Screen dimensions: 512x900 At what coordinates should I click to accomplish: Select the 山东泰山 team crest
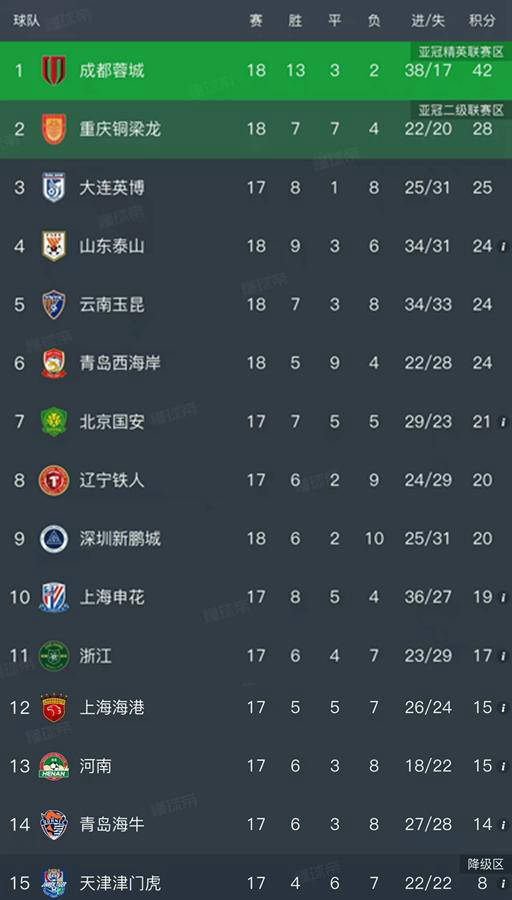click(54, 246)
